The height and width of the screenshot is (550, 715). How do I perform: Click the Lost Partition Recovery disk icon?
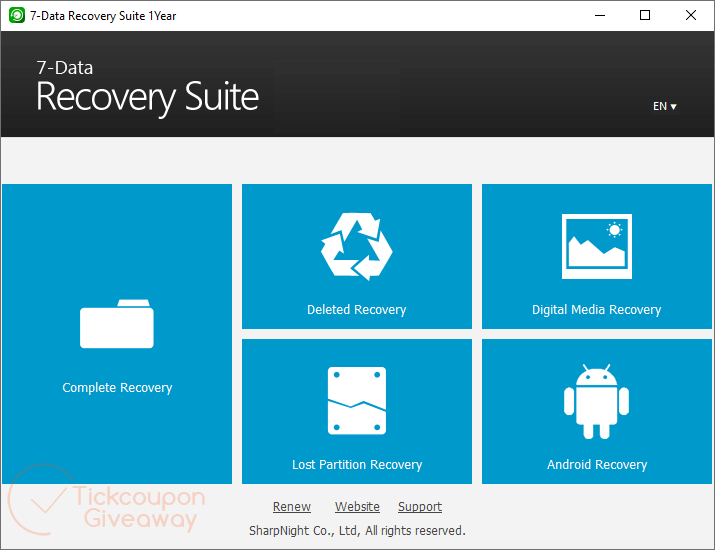coord(357,401)
